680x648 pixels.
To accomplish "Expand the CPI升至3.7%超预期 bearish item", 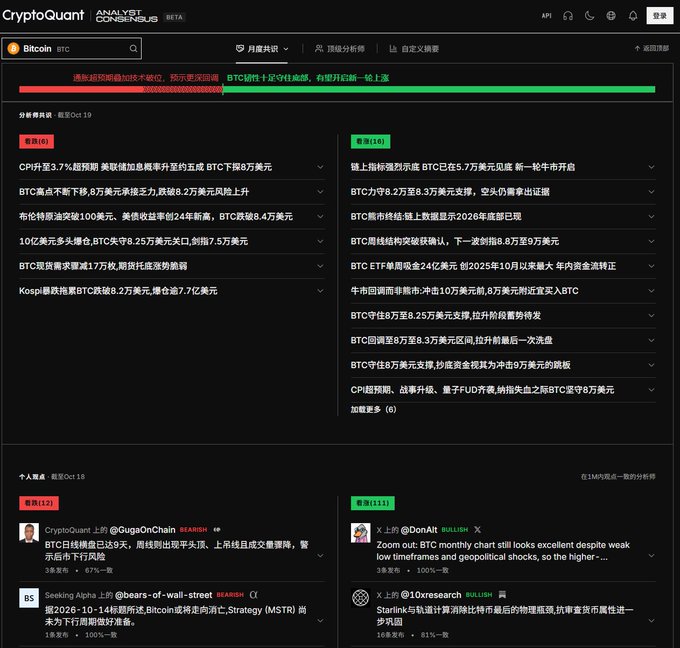I will 171,167.
